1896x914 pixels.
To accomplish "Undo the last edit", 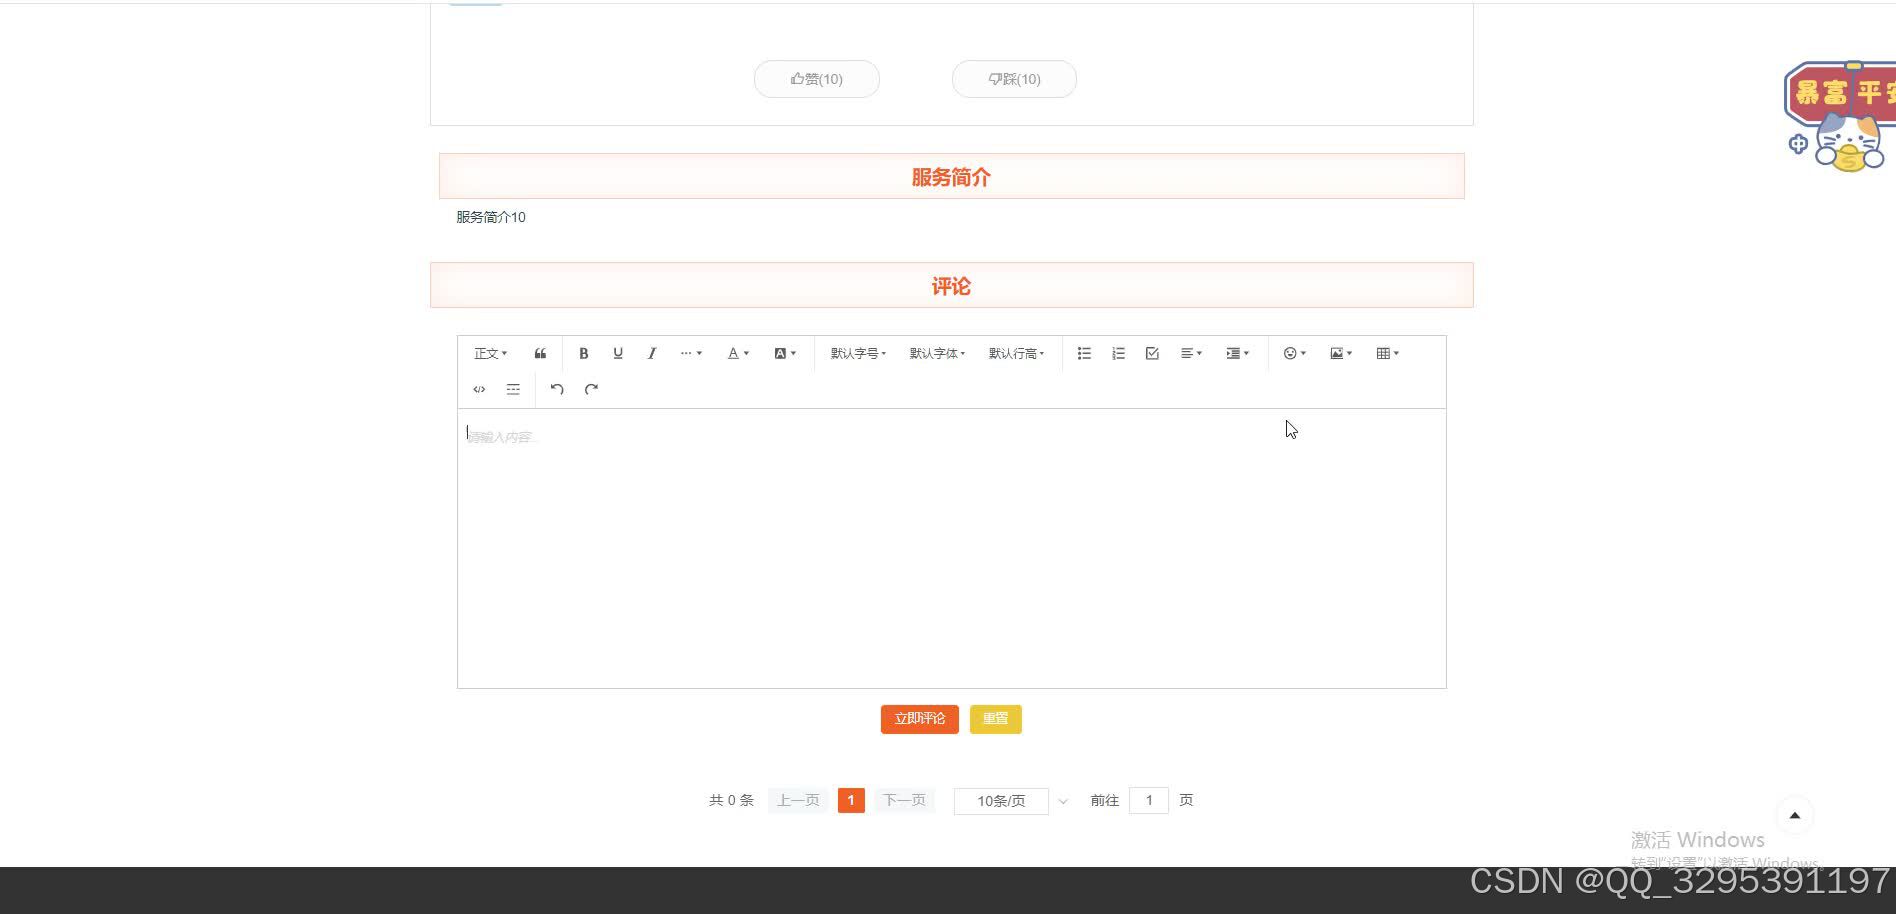I will (557, 389).
